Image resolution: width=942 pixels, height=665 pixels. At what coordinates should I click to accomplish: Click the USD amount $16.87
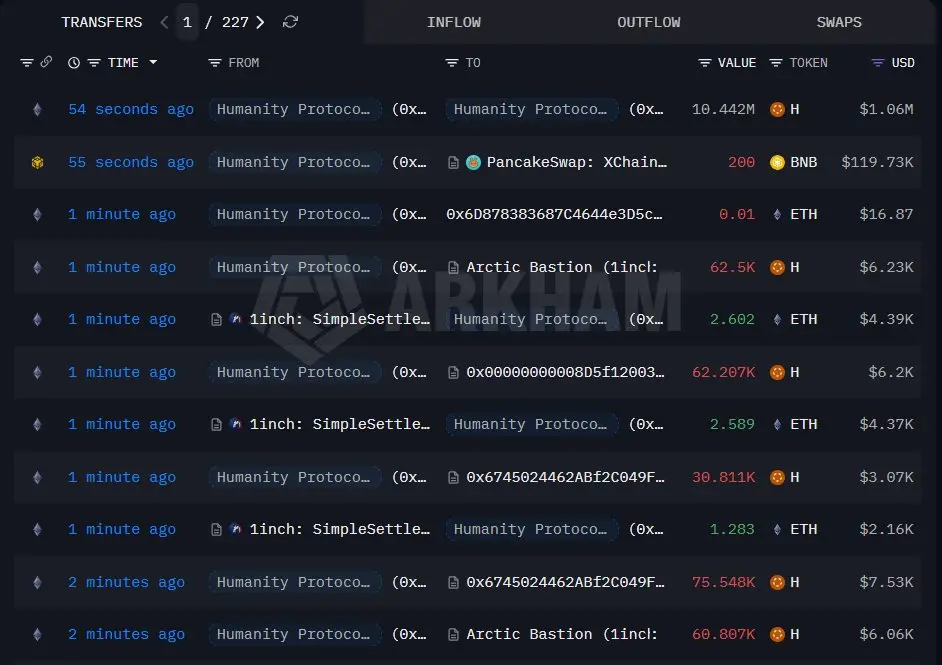pos(886,214)
